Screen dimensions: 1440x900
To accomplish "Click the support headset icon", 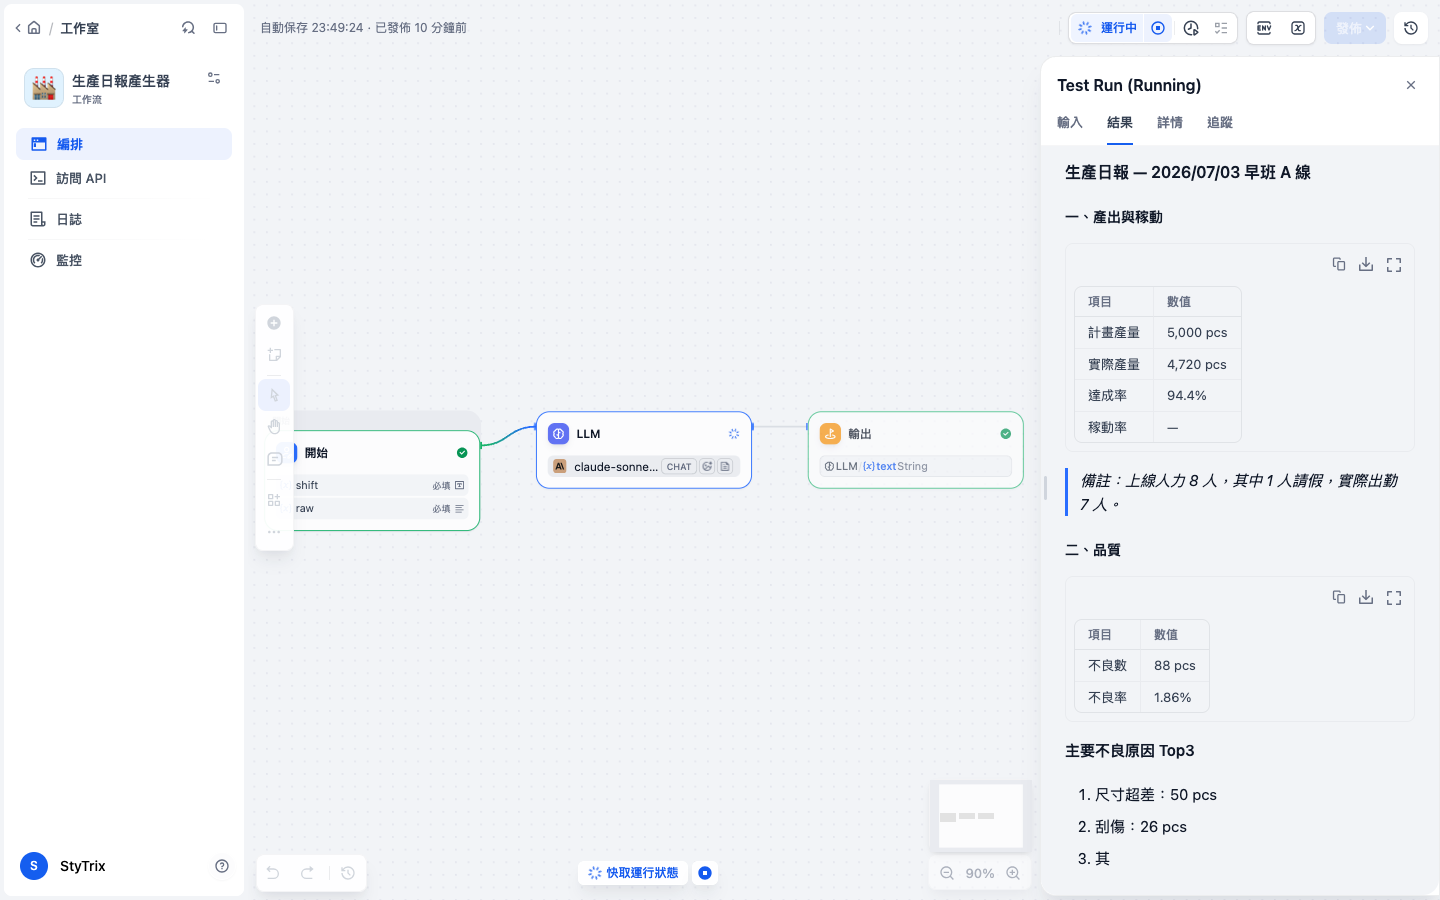I will tap(188, 28).
